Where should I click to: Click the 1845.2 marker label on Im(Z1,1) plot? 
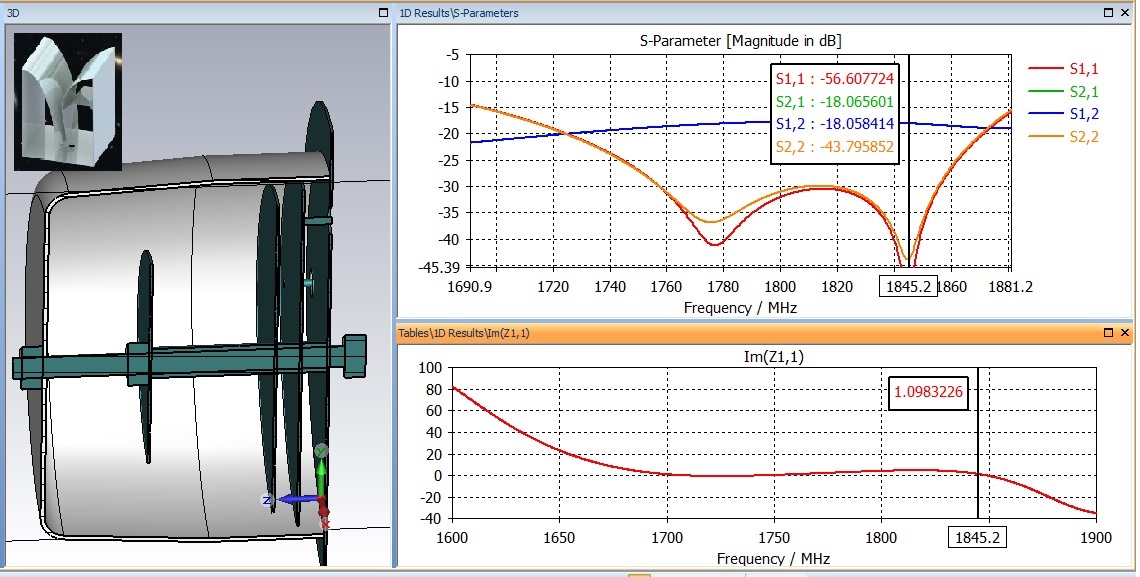click(978, 538)
